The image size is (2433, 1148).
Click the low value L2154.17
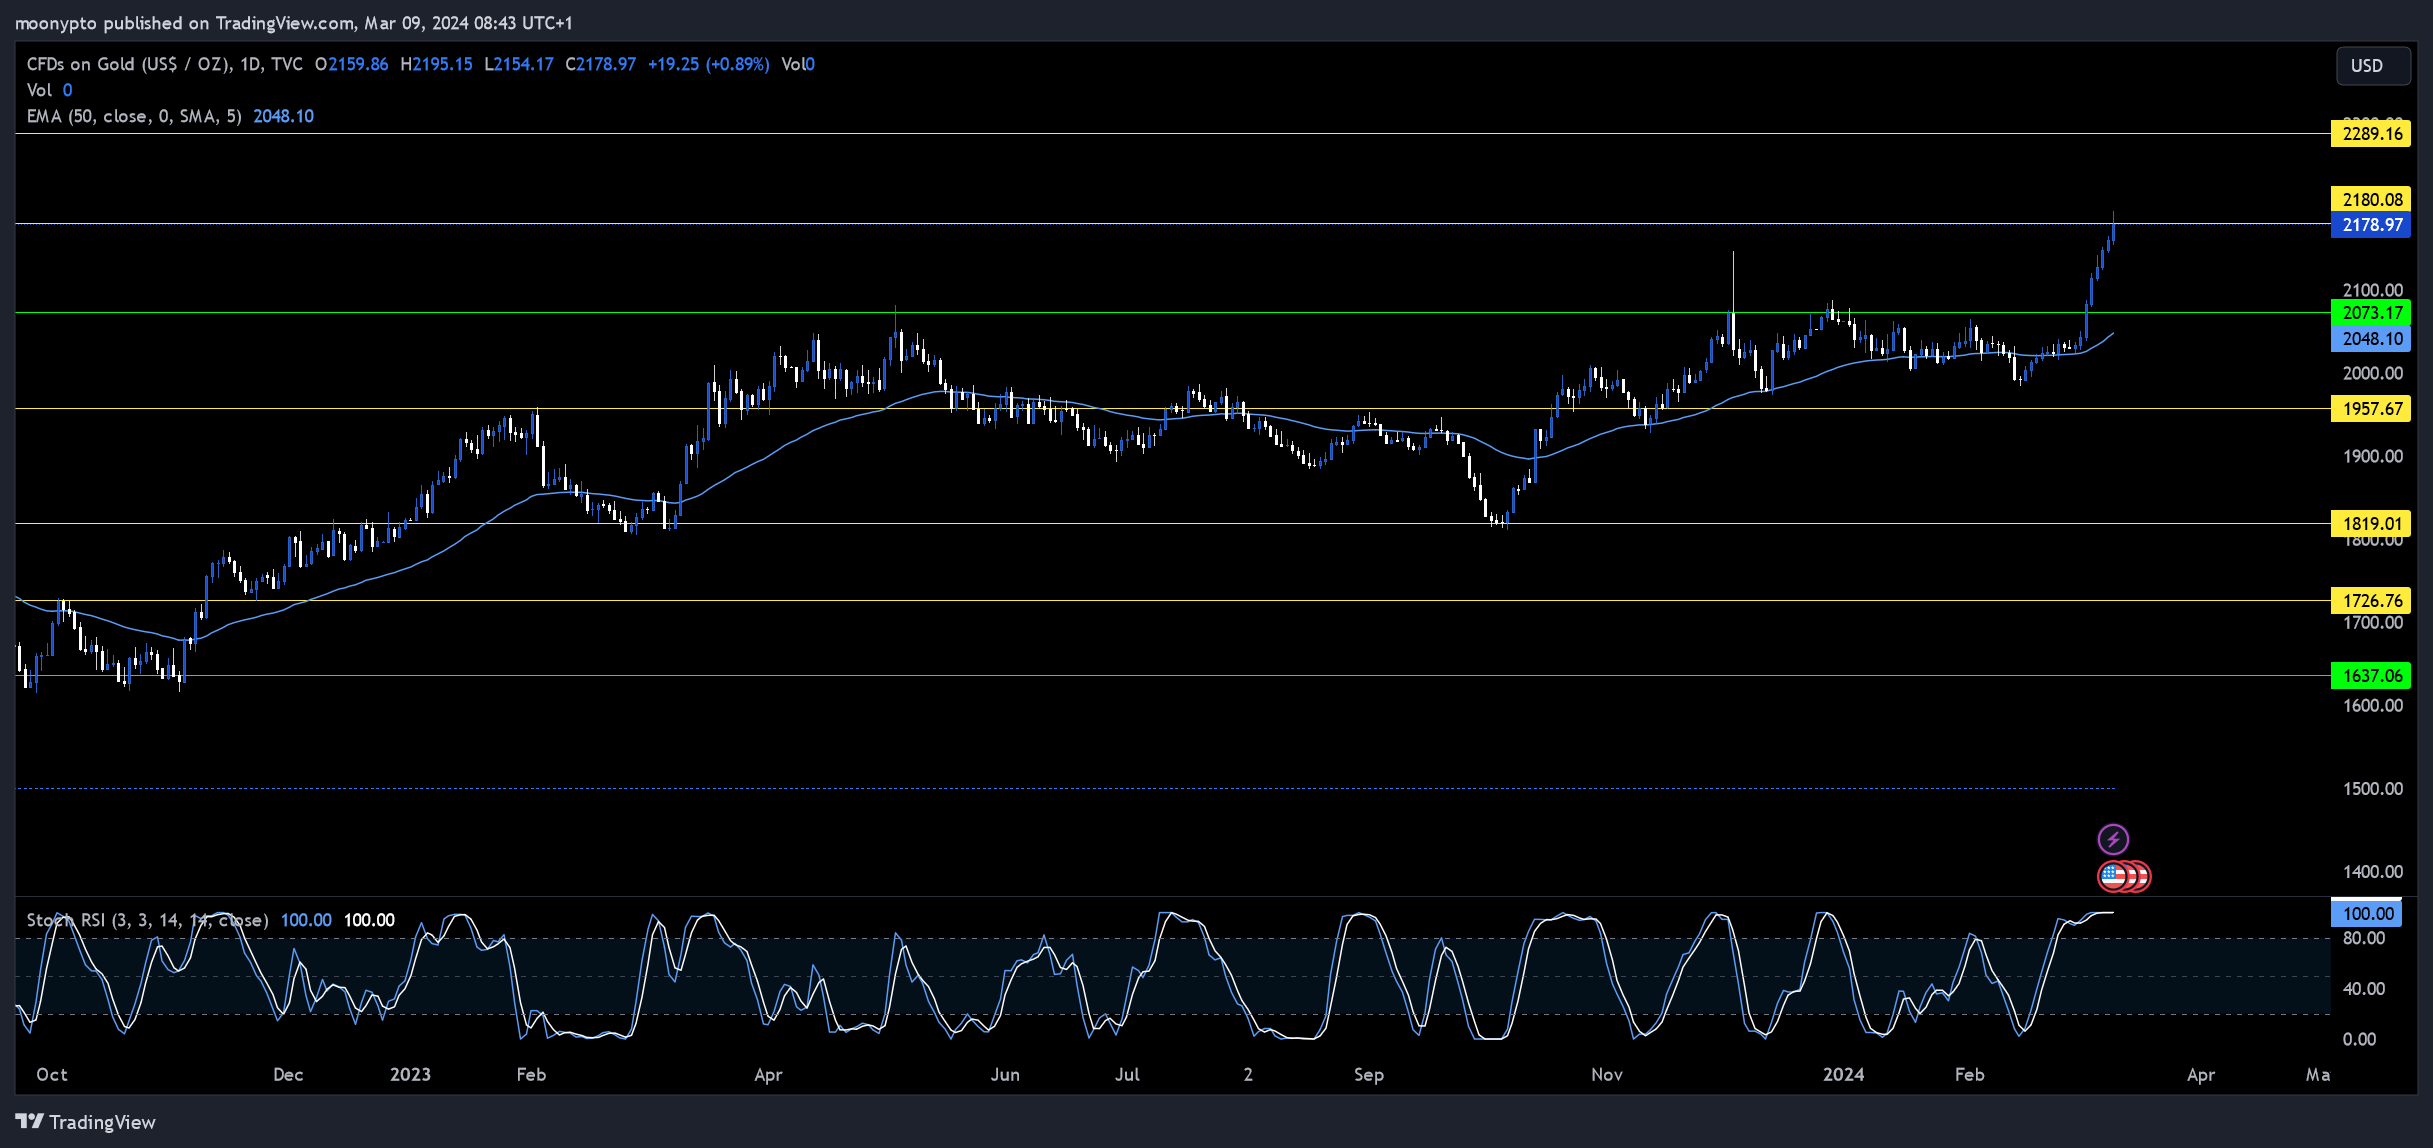519,64
